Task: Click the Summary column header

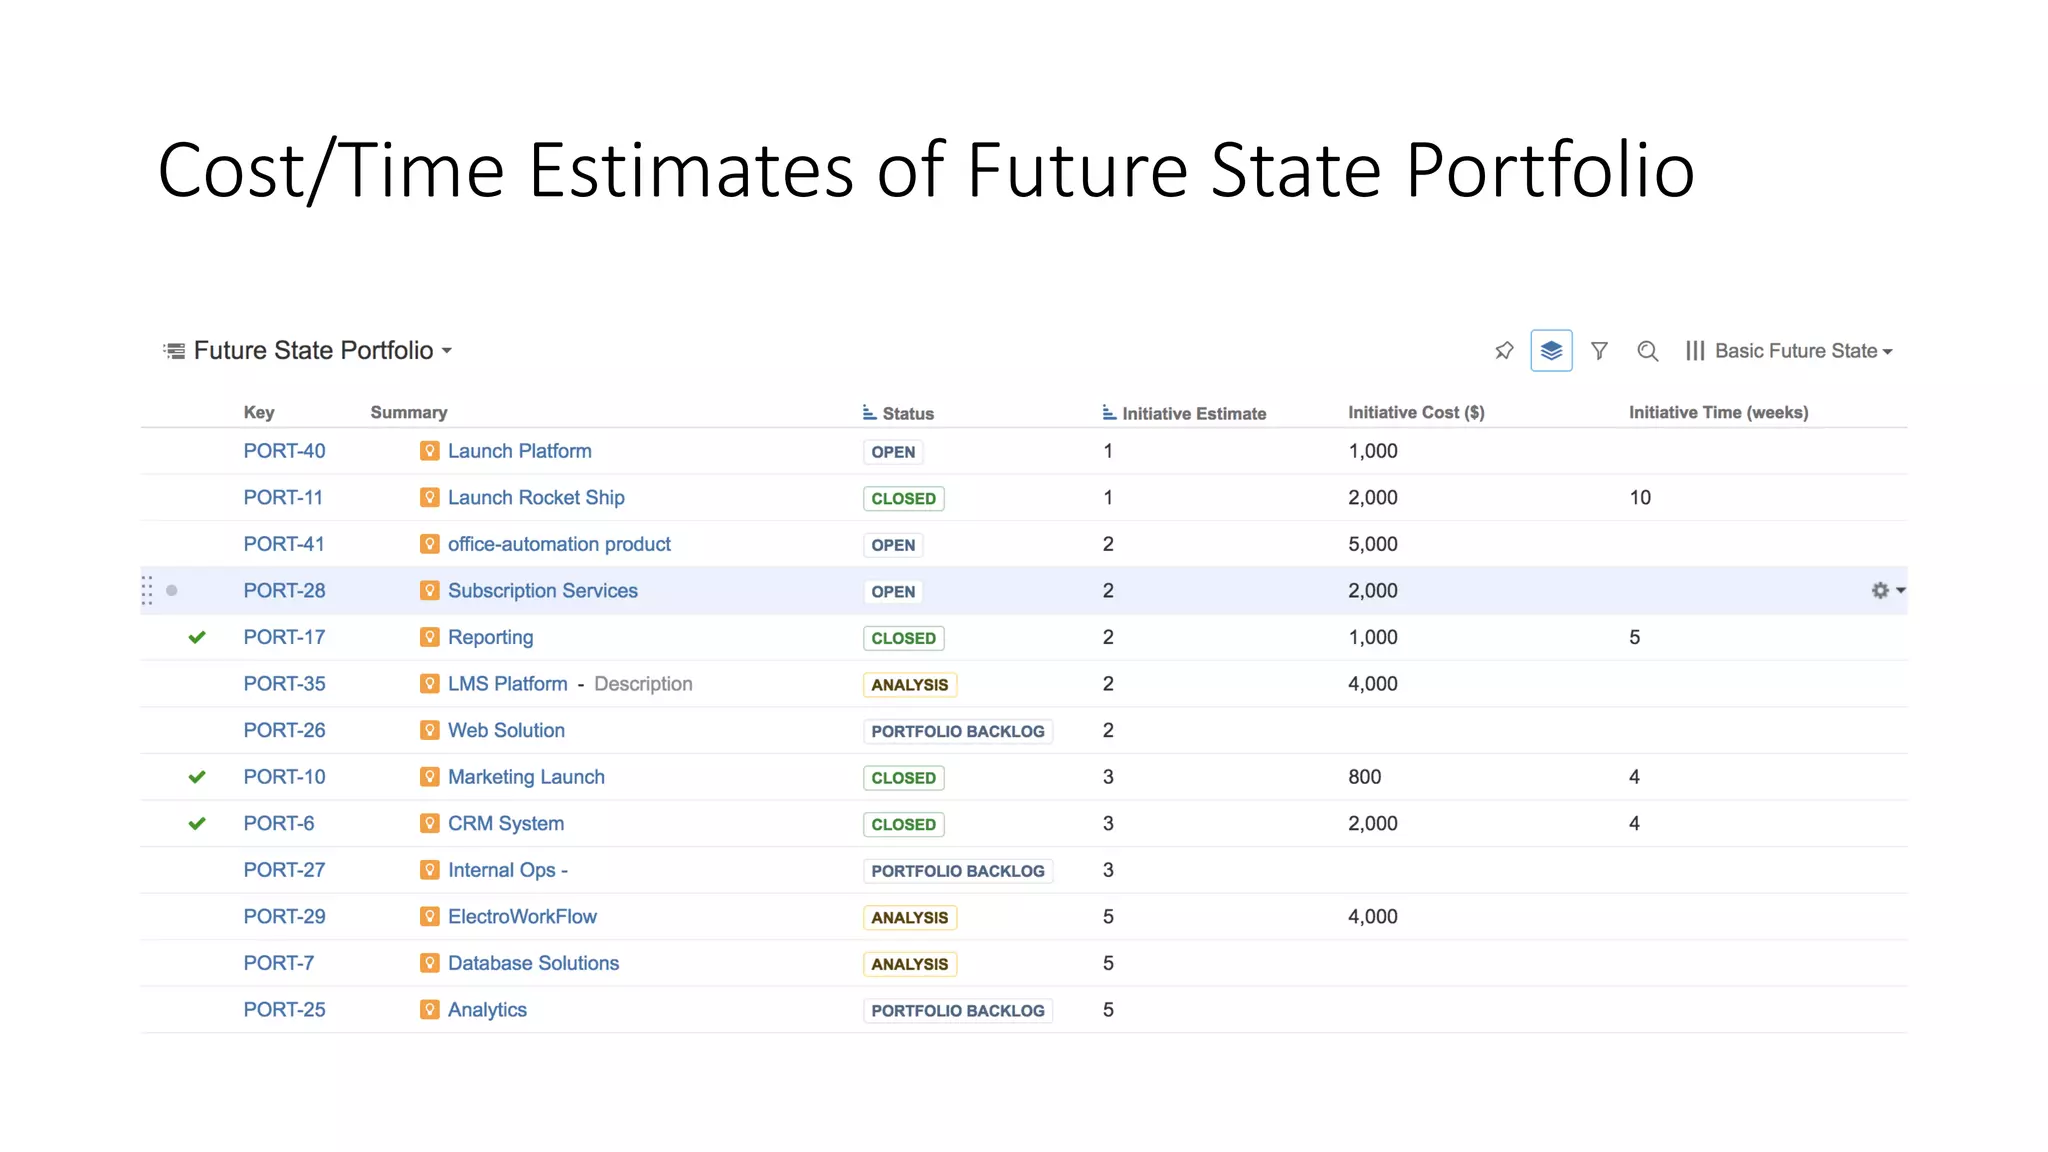Action: [x=408, y=412]
